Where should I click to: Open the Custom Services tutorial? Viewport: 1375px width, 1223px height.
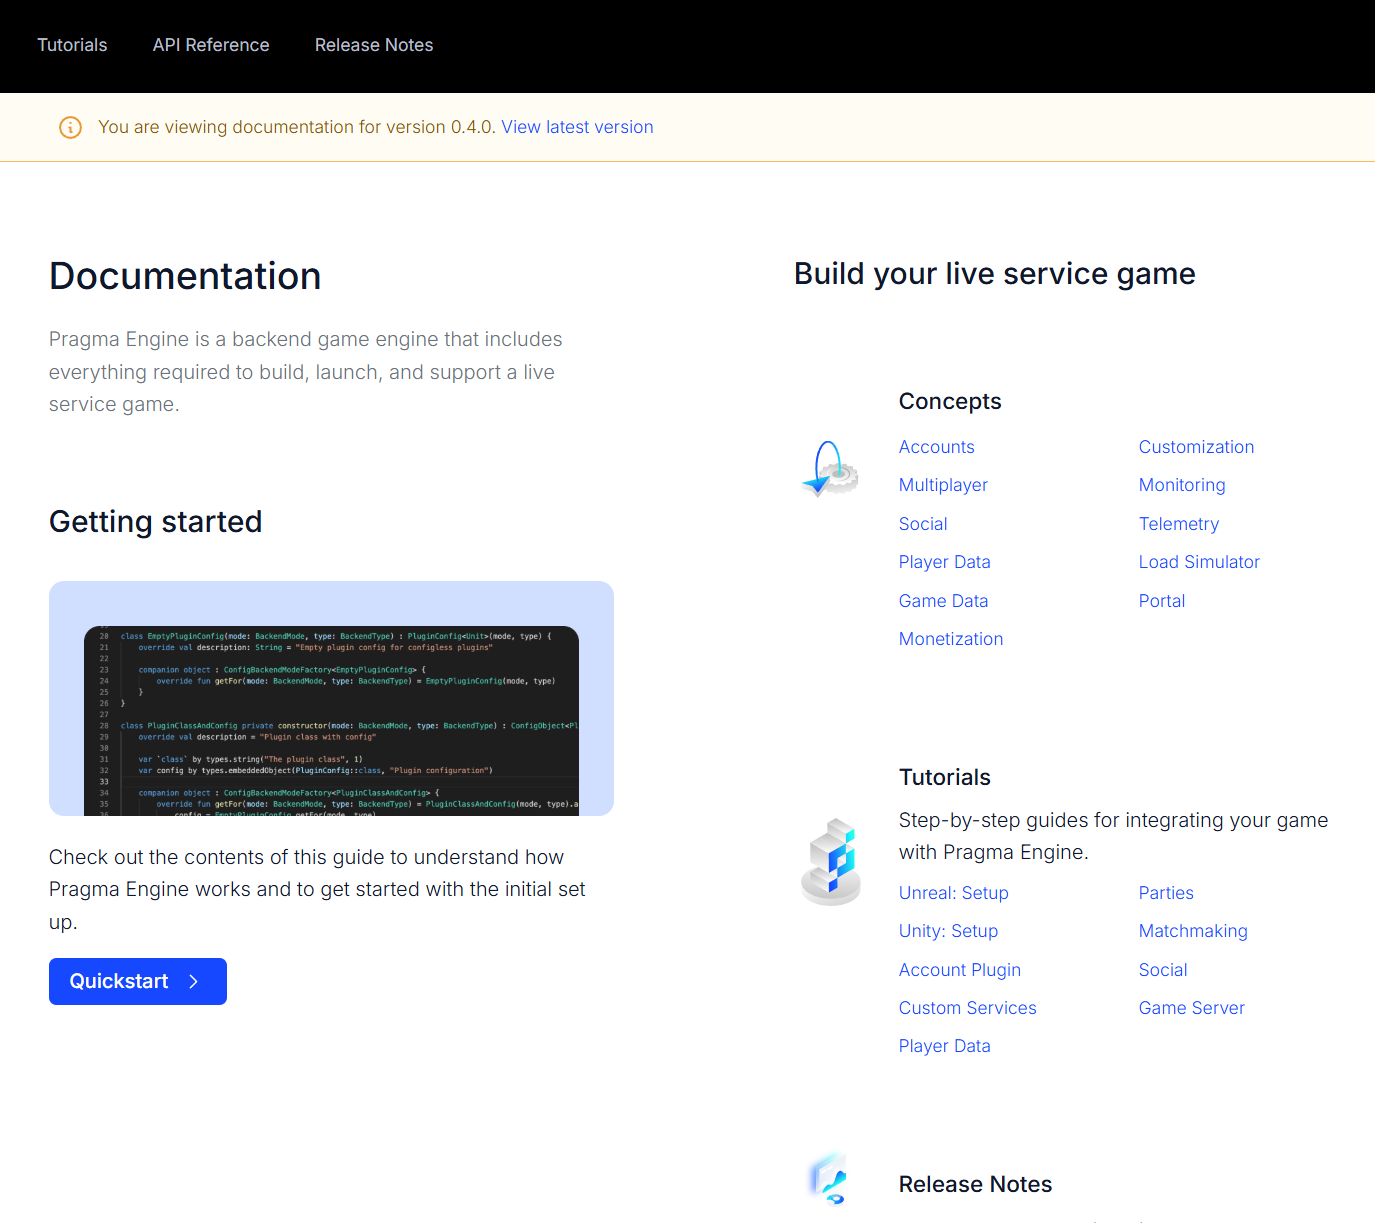967,1008
